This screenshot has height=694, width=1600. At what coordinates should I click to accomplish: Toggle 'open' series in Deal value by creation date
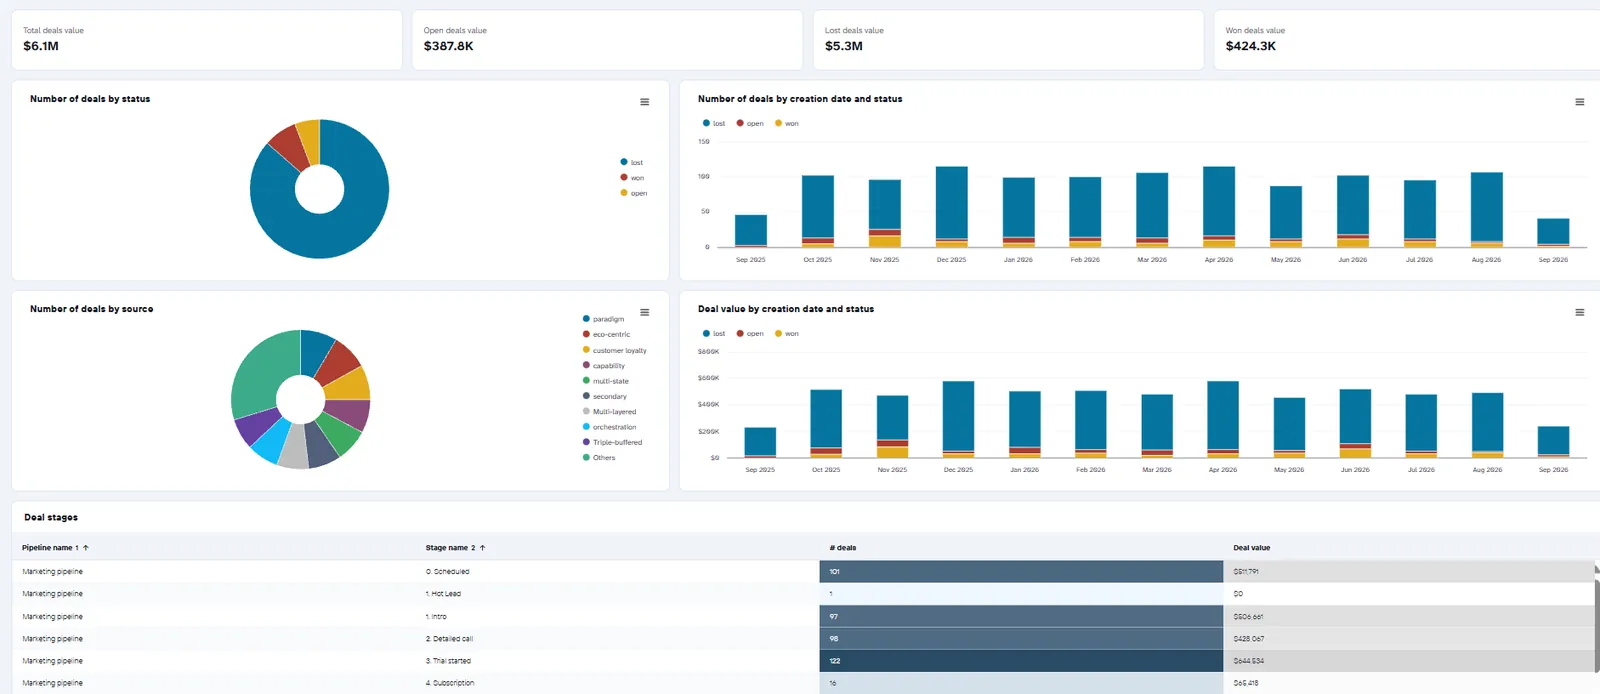tap(750, 334)
